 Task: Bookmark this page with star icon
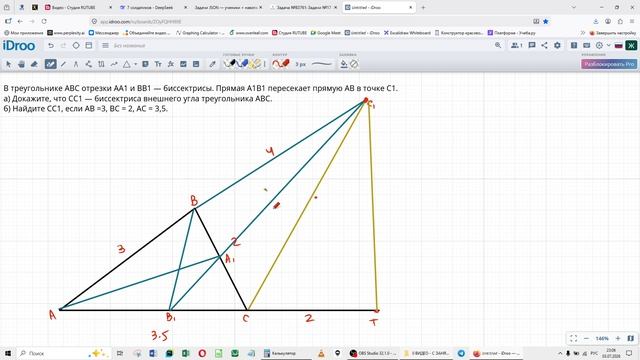click(x=546, y=21)
